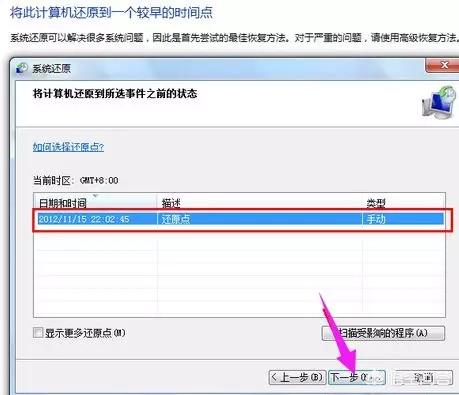Sort by the 类型 column header
Viewport: 459px width, 395px height.
click(x=403, y=202)
